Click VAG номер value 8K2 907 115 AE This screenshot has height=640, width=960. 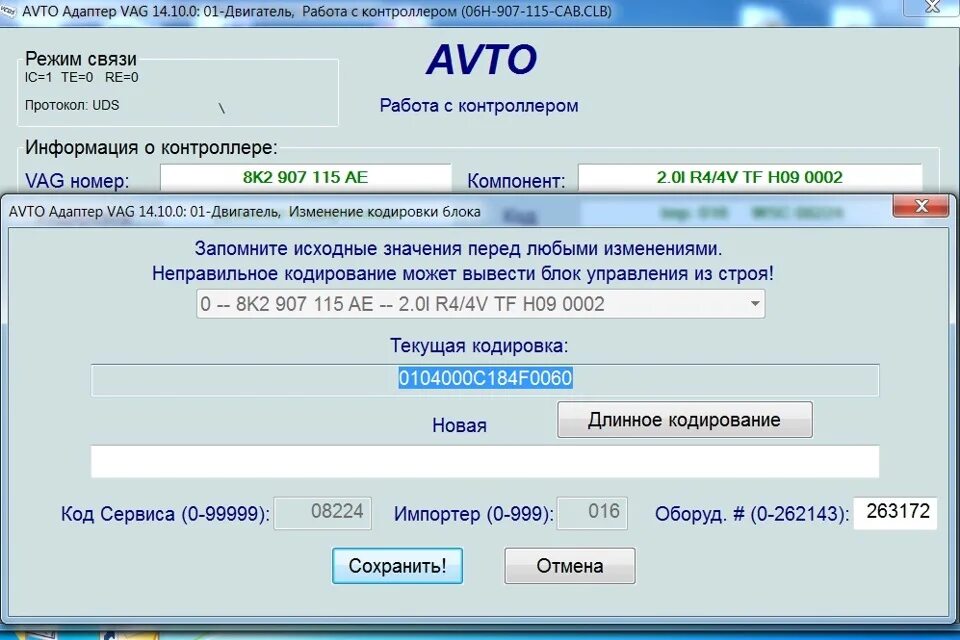(x=306, y=178)
